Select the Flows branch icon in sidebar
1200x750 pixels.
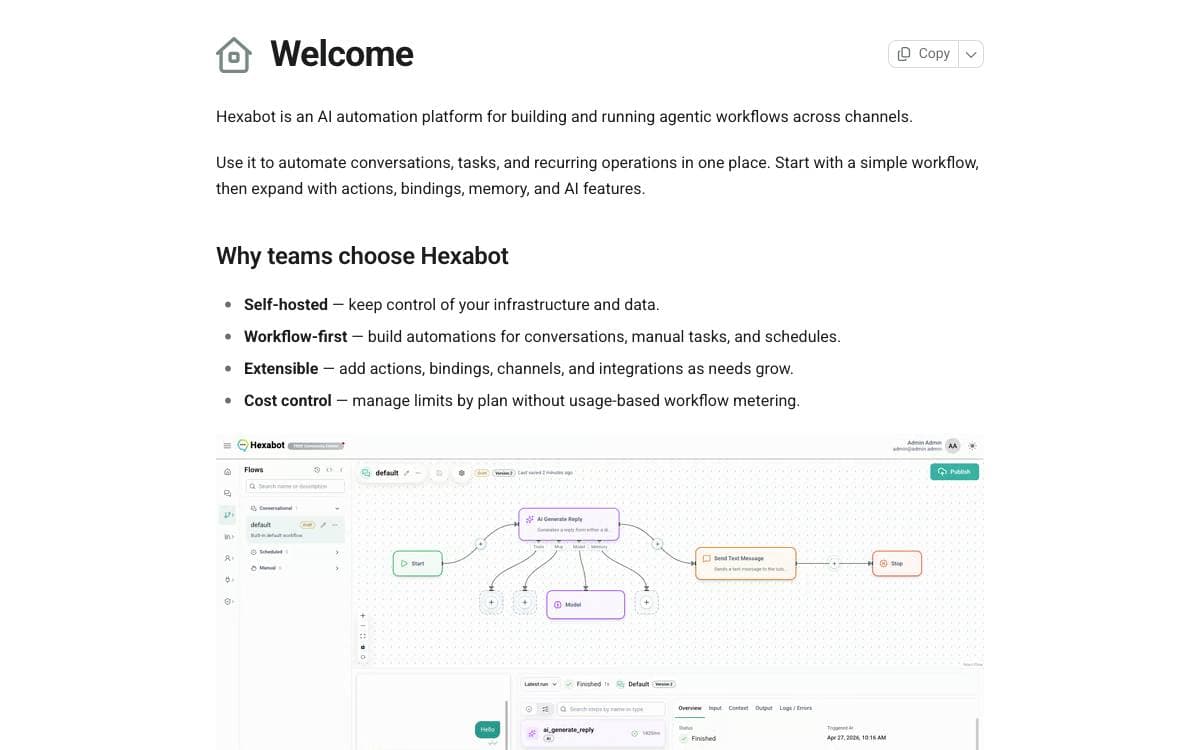point(228,514)
